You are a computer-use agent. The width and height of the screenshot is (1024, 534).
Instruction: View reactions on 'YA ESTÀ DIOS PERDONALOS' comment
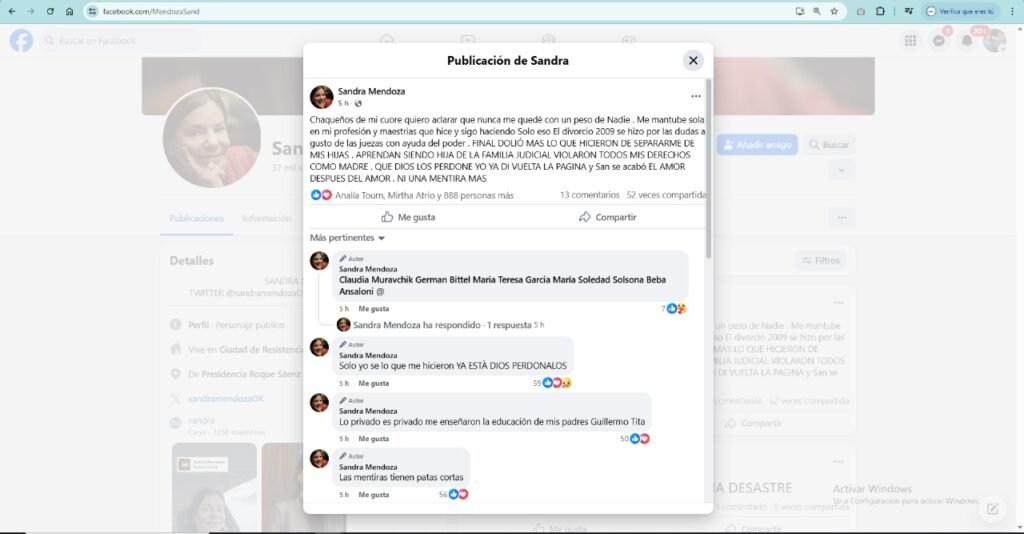[552, 383]
